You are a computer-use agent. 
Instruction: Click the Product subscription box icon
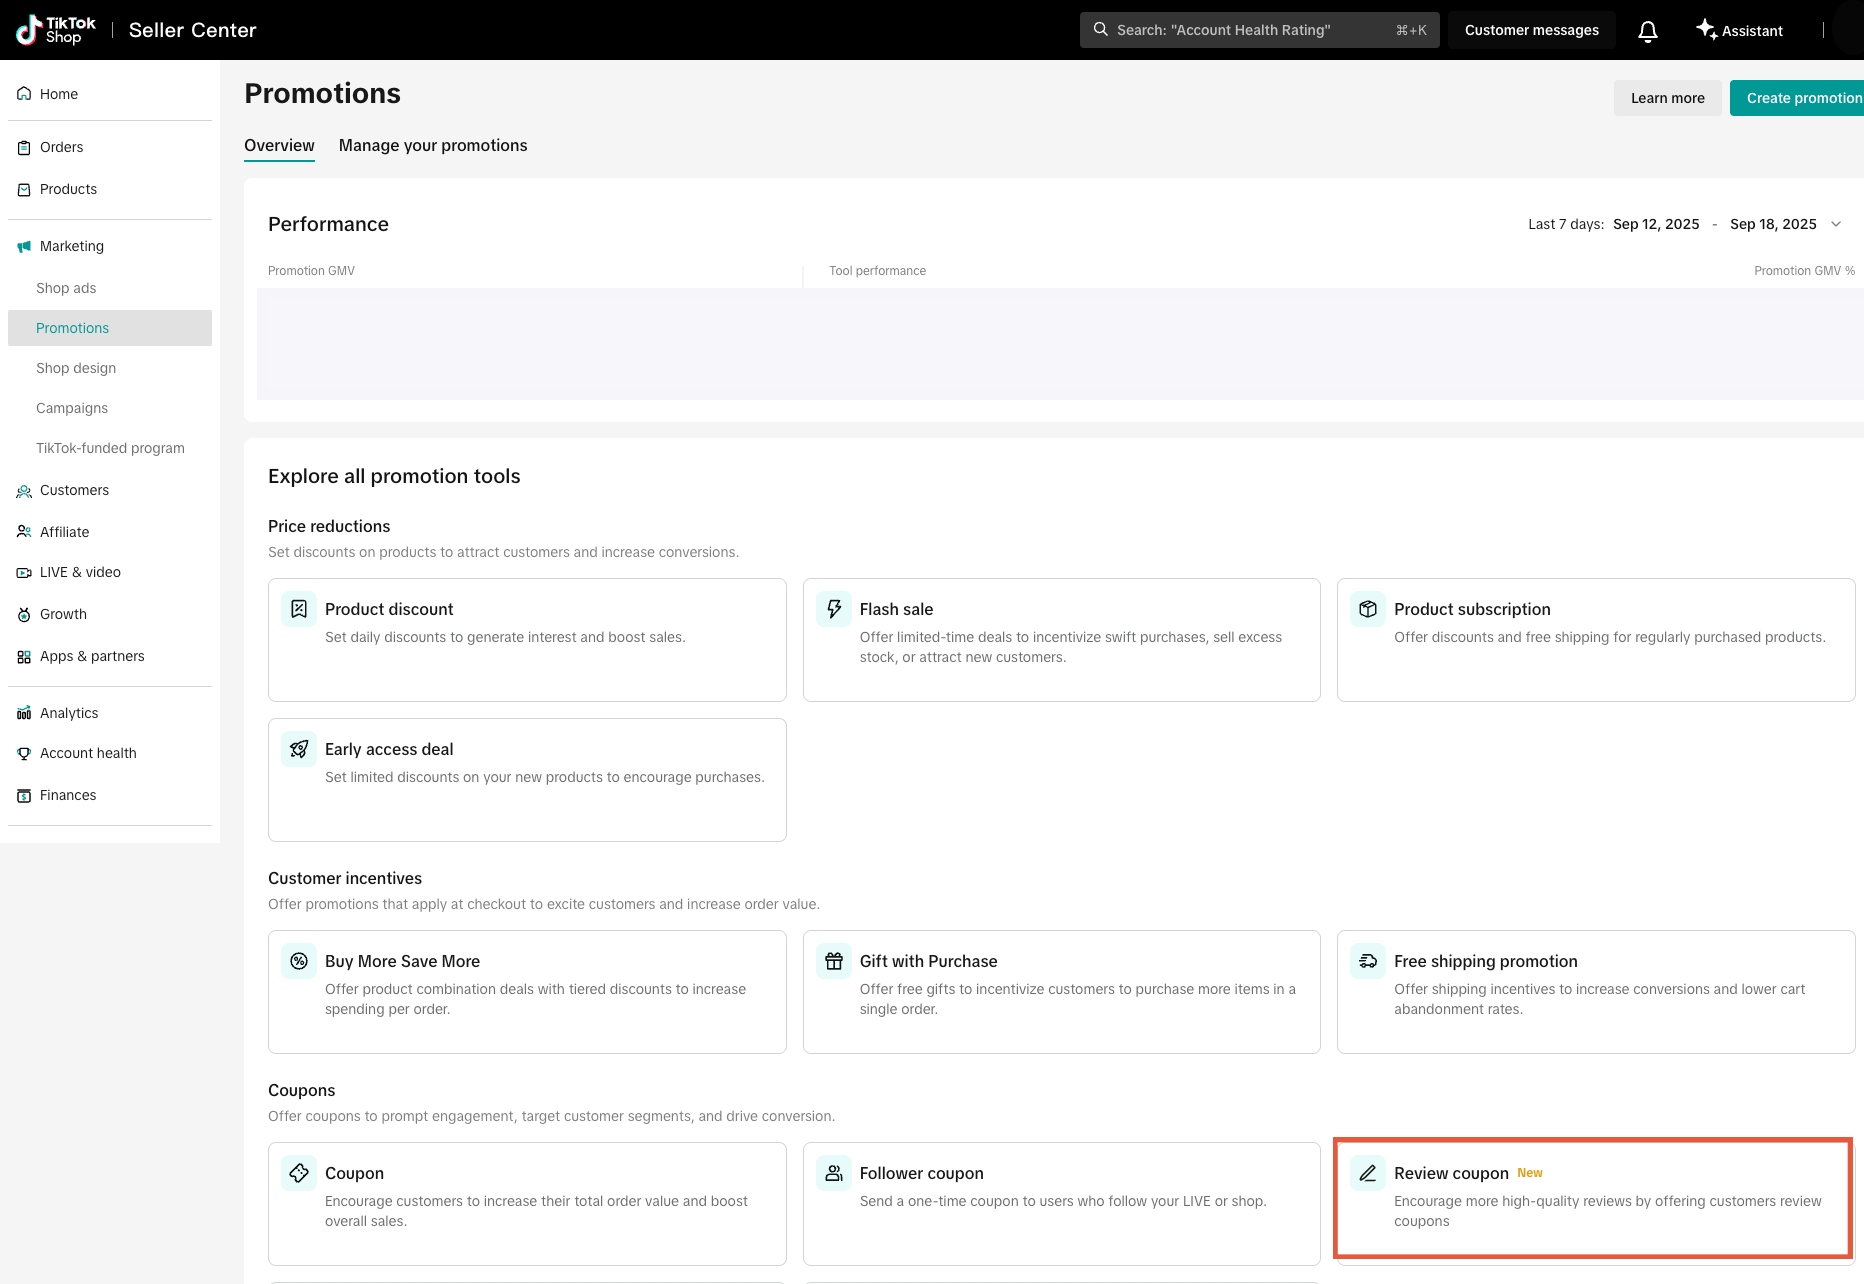tap(1368, 609)
